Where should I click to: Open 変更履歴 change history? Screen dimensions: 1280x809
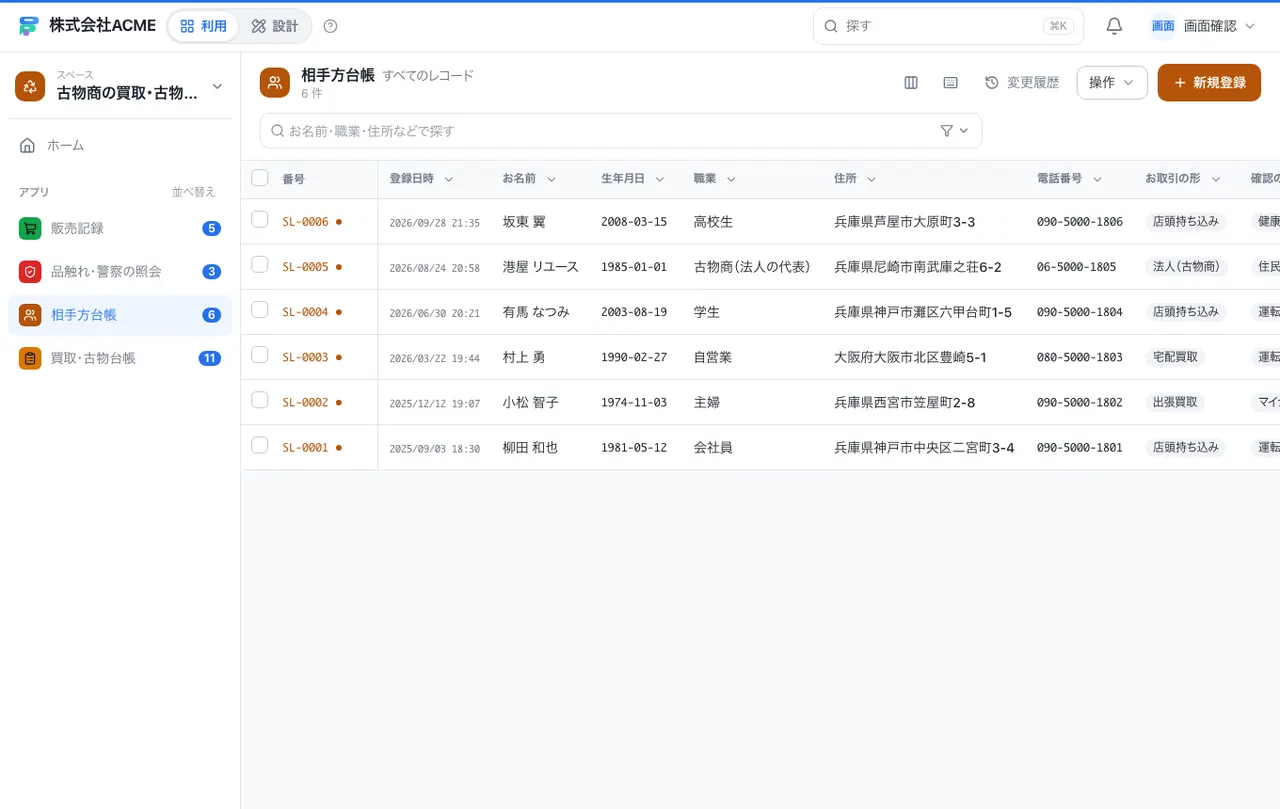click(1022, 83)
